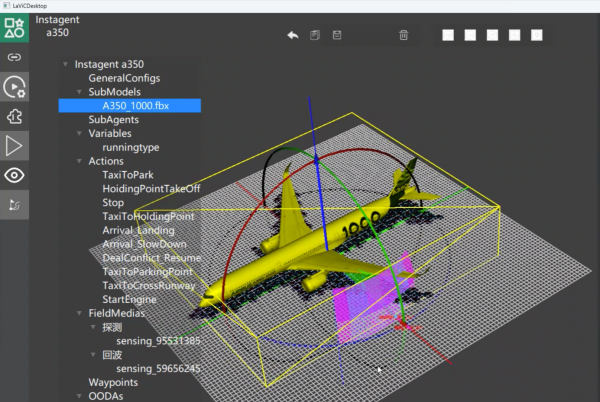Click the 探测 label
The height and width of the screenshot is (402, 600).
112,327
